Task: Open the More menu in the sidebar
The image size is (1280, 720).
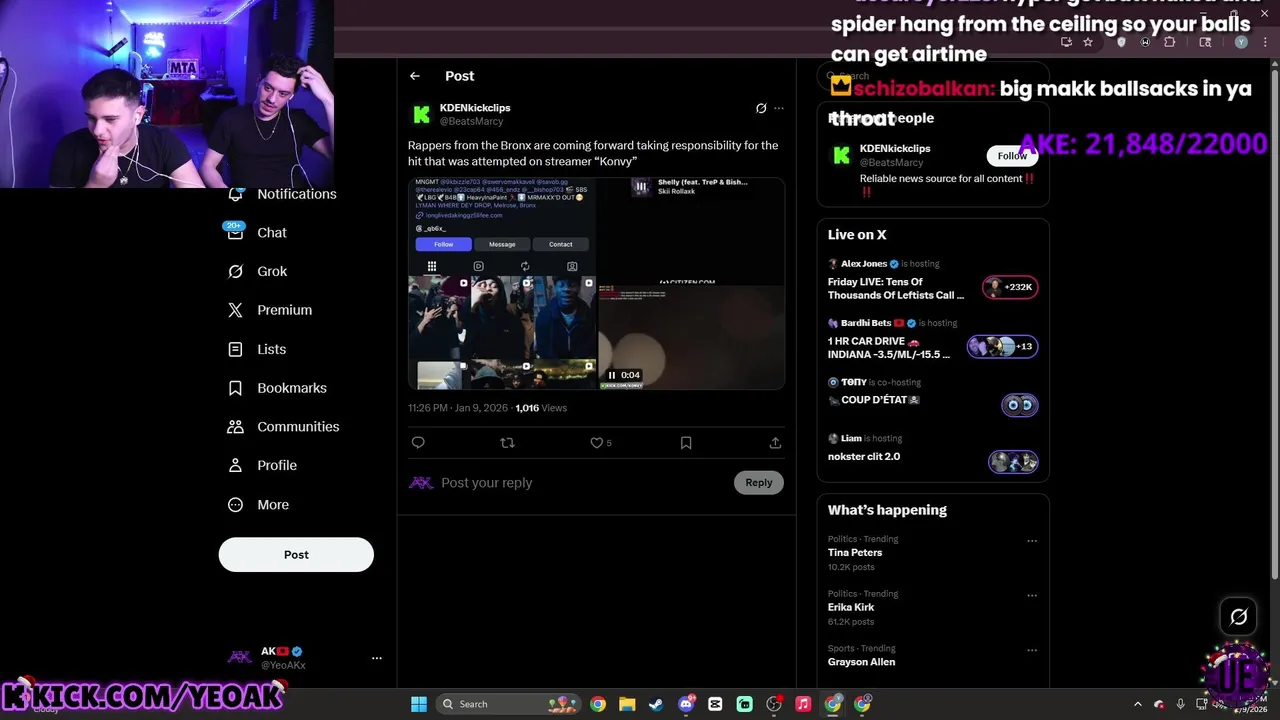Action: click(258, 505)
